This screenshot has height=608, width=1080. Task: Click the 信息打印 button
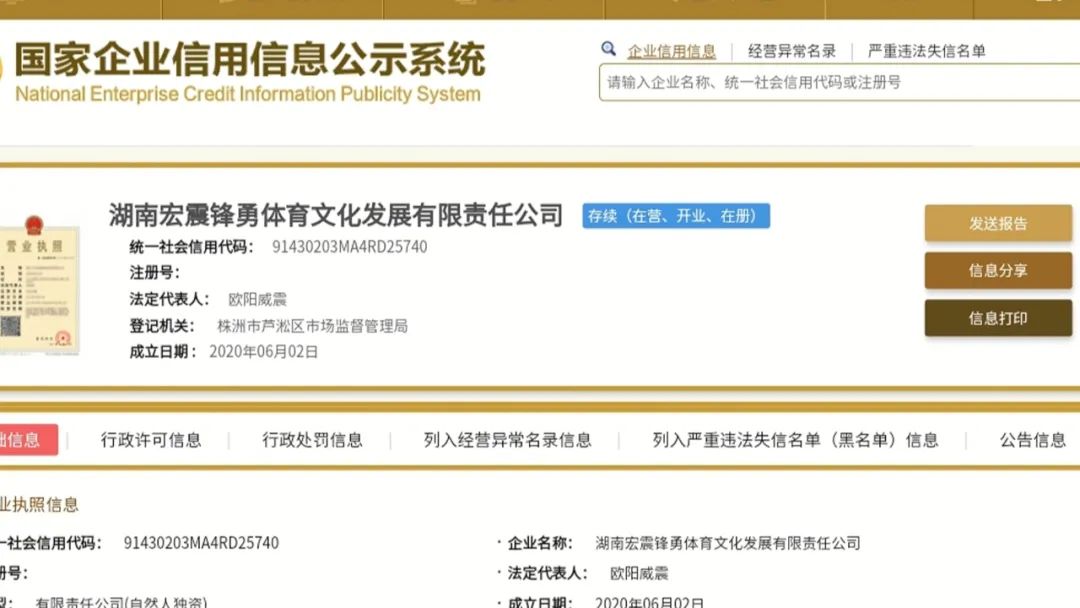(x=998, y=318)
